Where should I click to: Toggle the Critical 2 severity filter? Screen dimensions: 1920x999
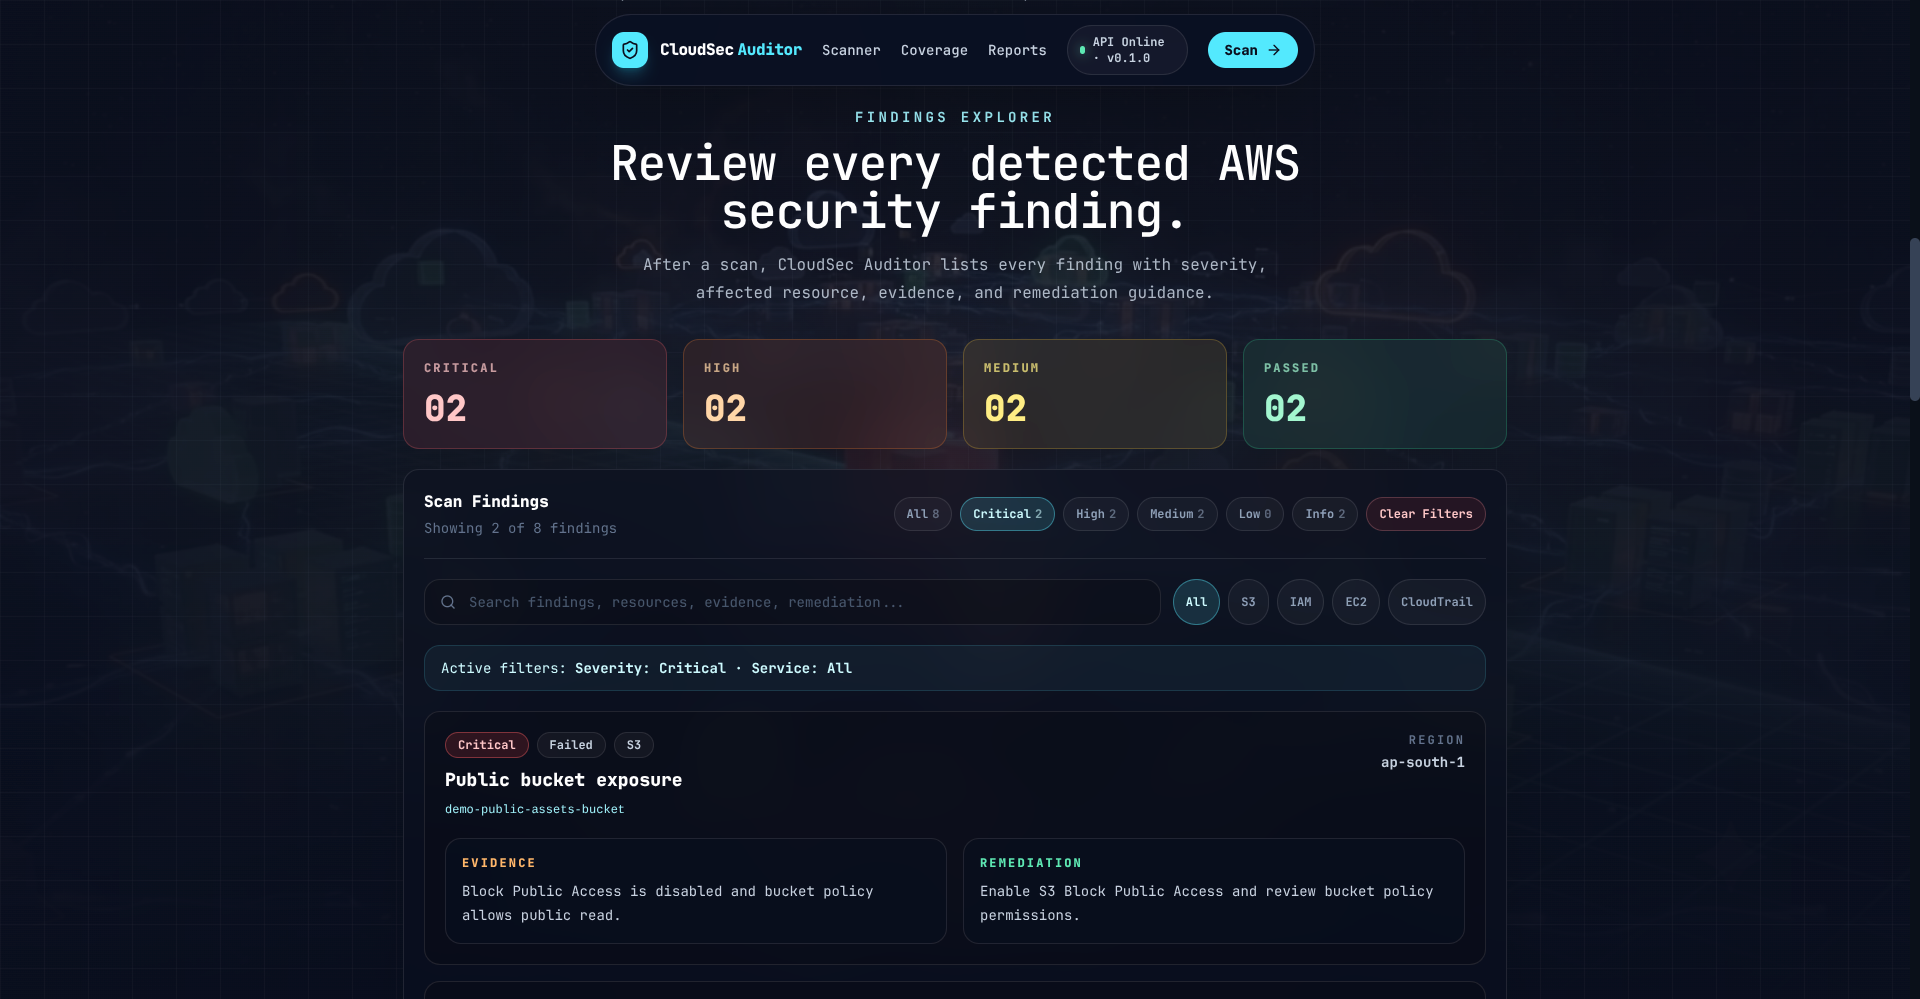tap(1007, 514)
